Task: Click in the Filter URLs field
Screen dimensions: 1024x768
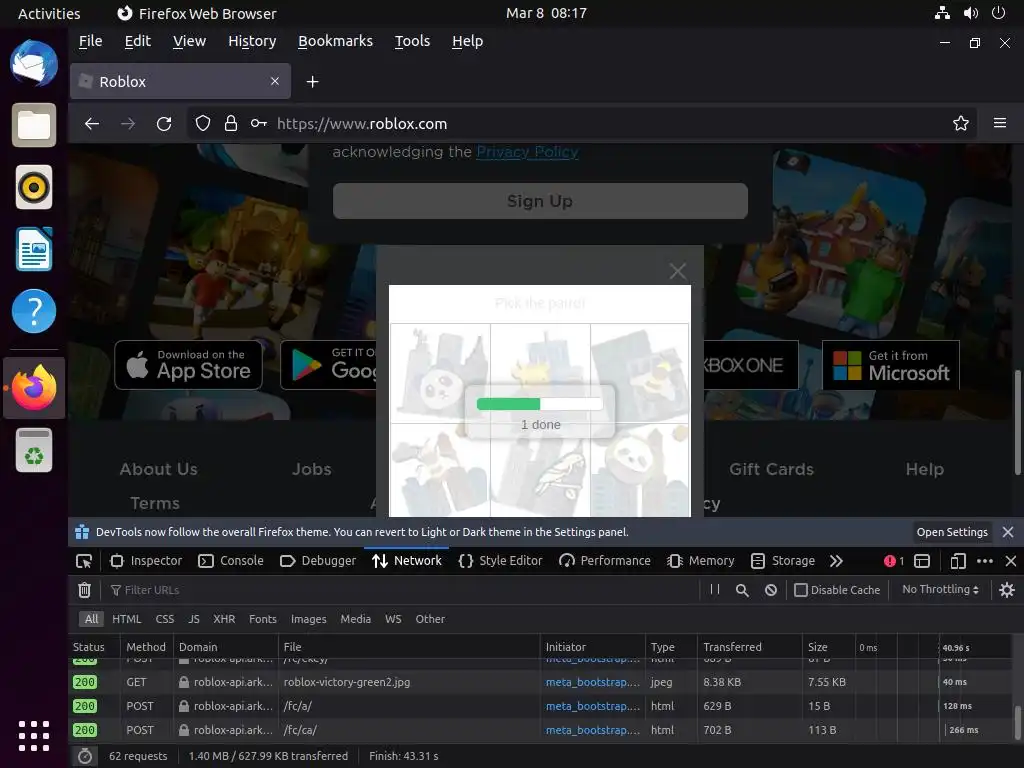Action: coord(405,590)
